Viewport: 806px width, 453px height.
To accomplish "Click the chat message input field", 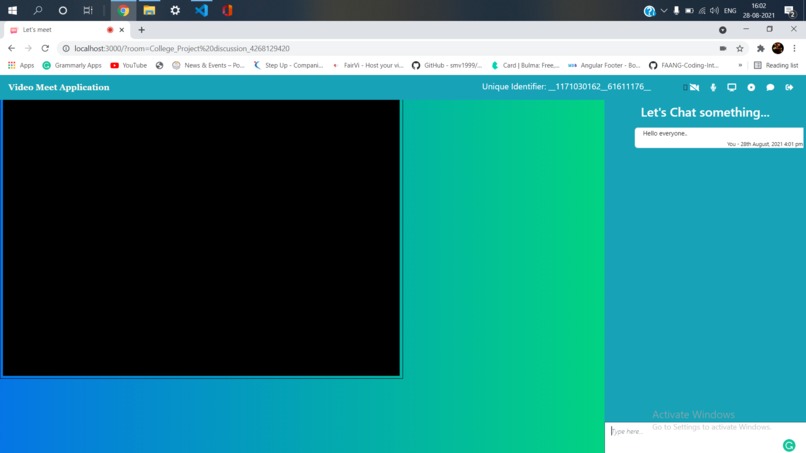I will tap(705, 437).
